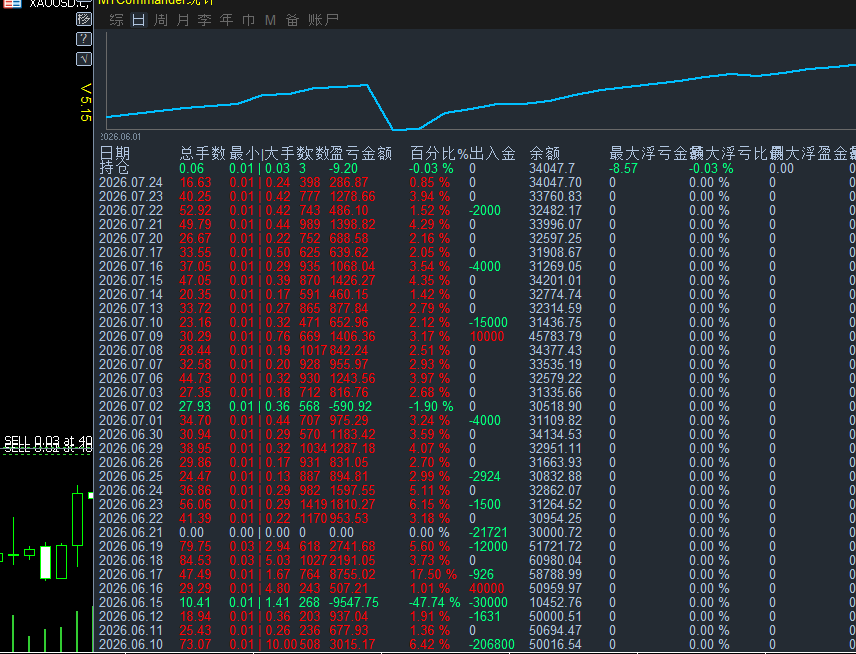Select the 2026.06.10 date row
The image size is (856, 654).
tap(131, 645)
